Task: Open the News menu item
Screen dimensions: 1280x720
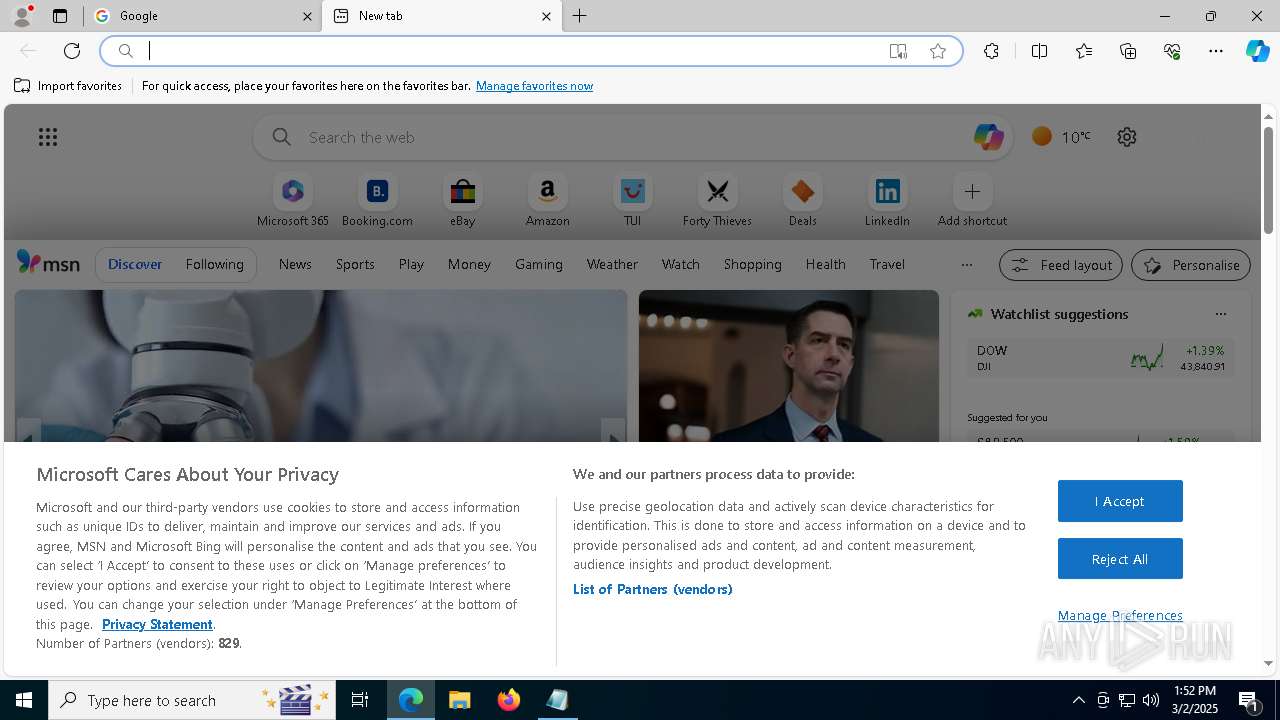Action: (295, 264)
